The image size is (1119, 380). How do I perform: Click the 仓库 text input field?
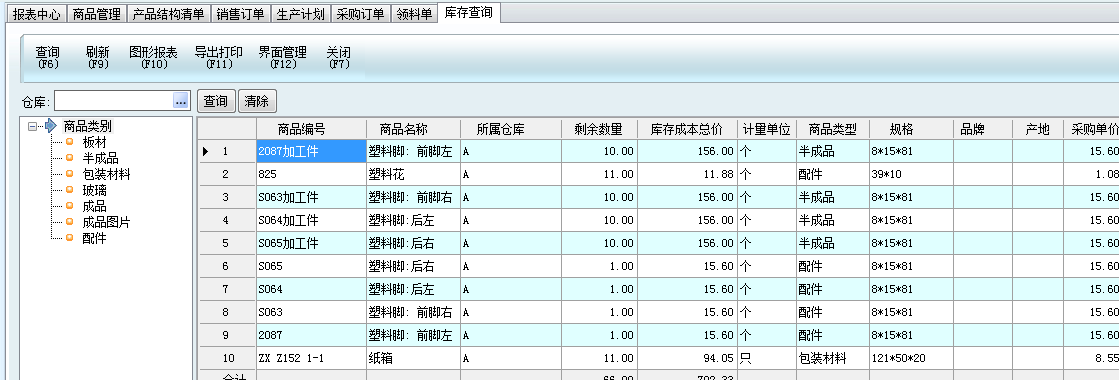point(113,101)
